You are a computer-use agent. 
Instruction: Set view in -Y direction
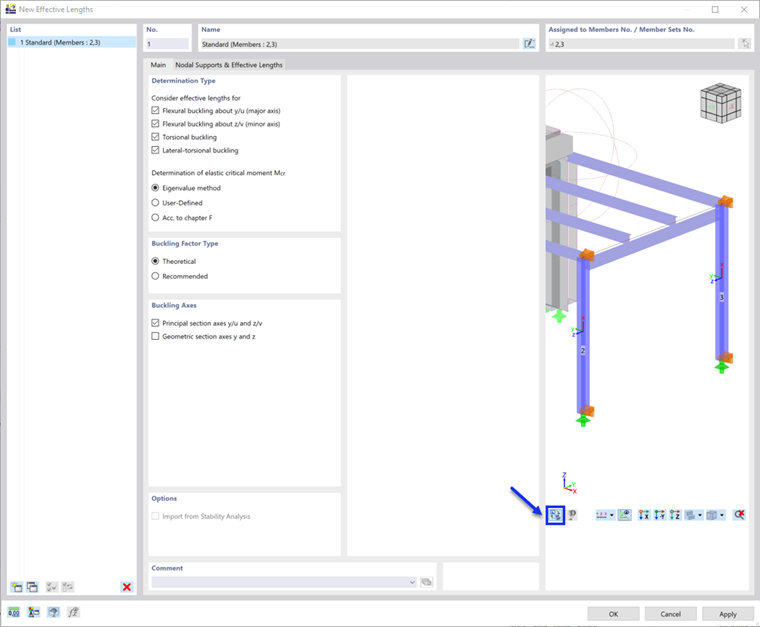click(659, 515)
